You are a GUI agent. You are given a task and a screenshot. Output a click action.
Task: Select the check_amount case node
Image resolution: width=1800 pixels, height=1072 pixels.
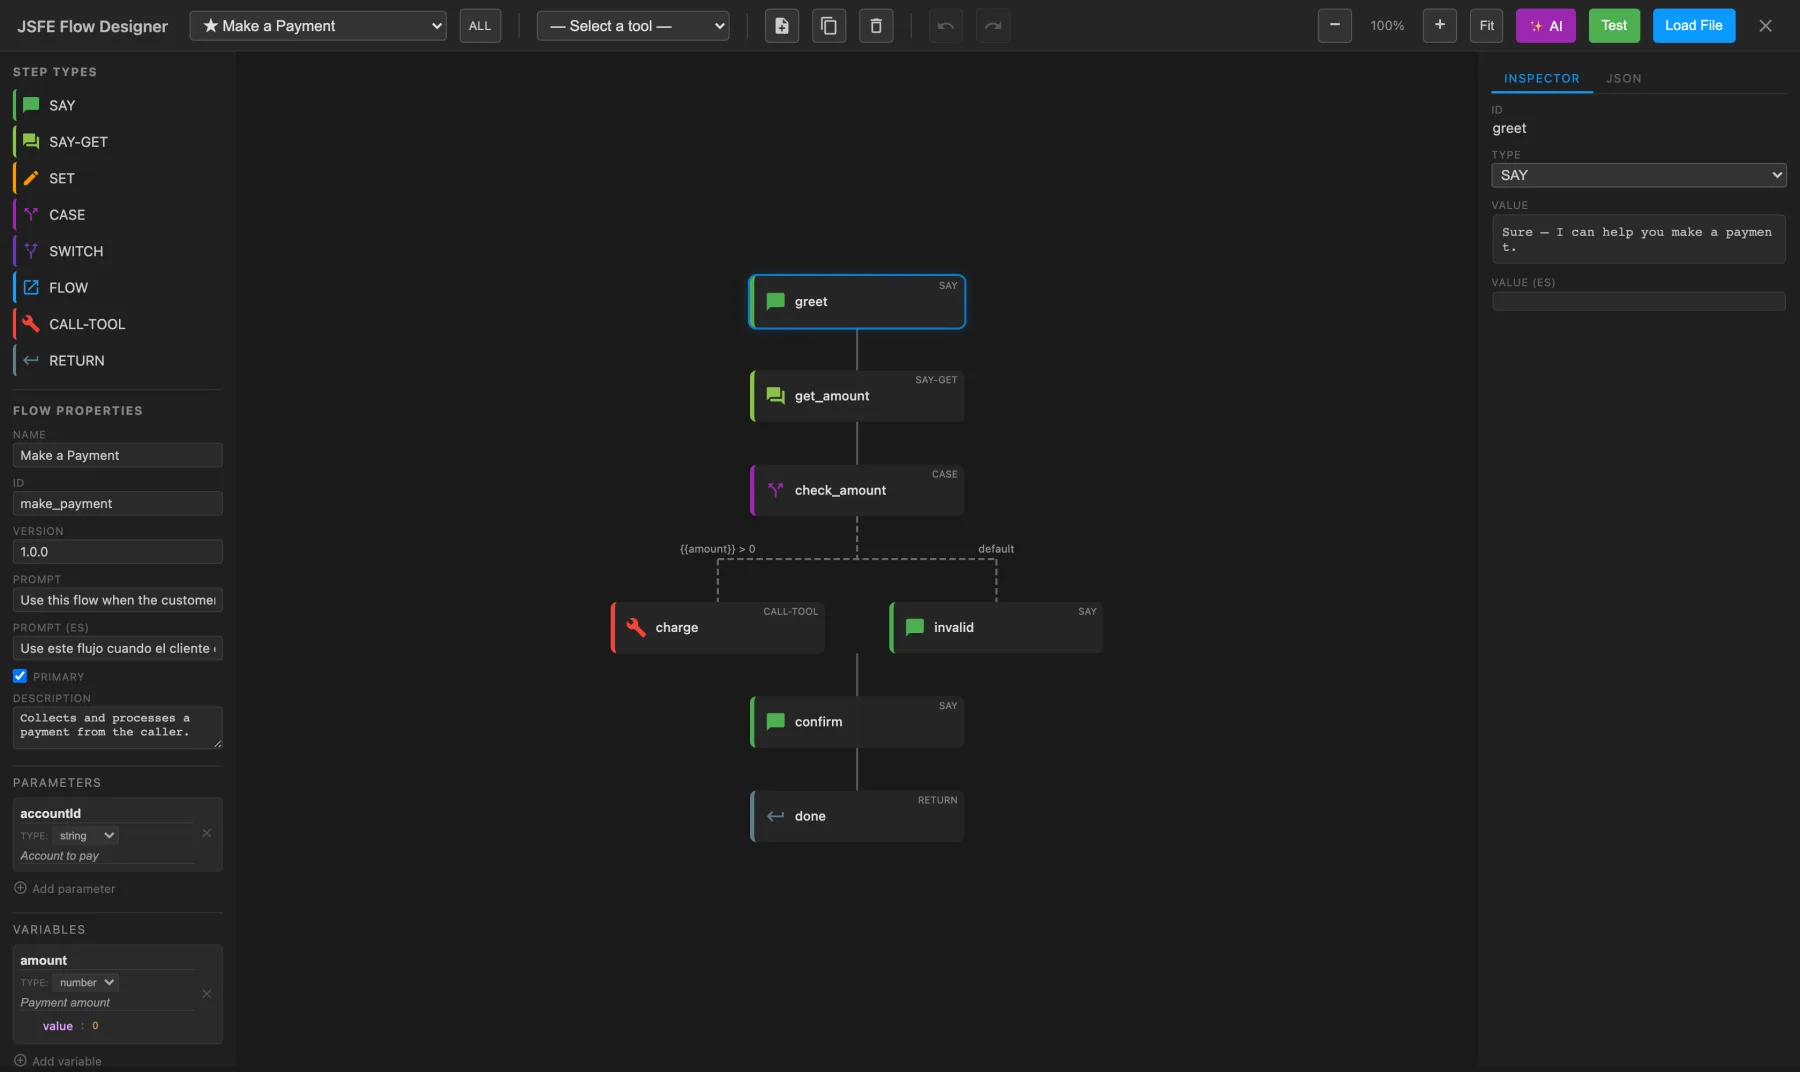click(x=857, y=490)
